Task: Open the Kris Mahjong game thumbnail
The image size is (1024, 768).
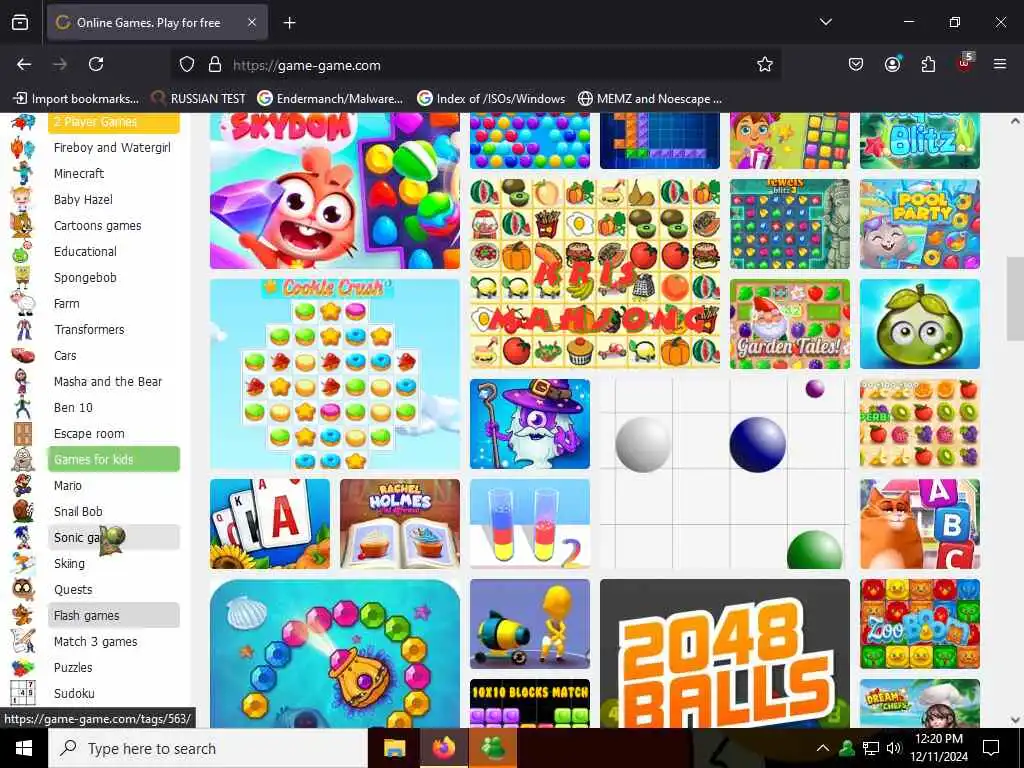Action: [594, 274]
